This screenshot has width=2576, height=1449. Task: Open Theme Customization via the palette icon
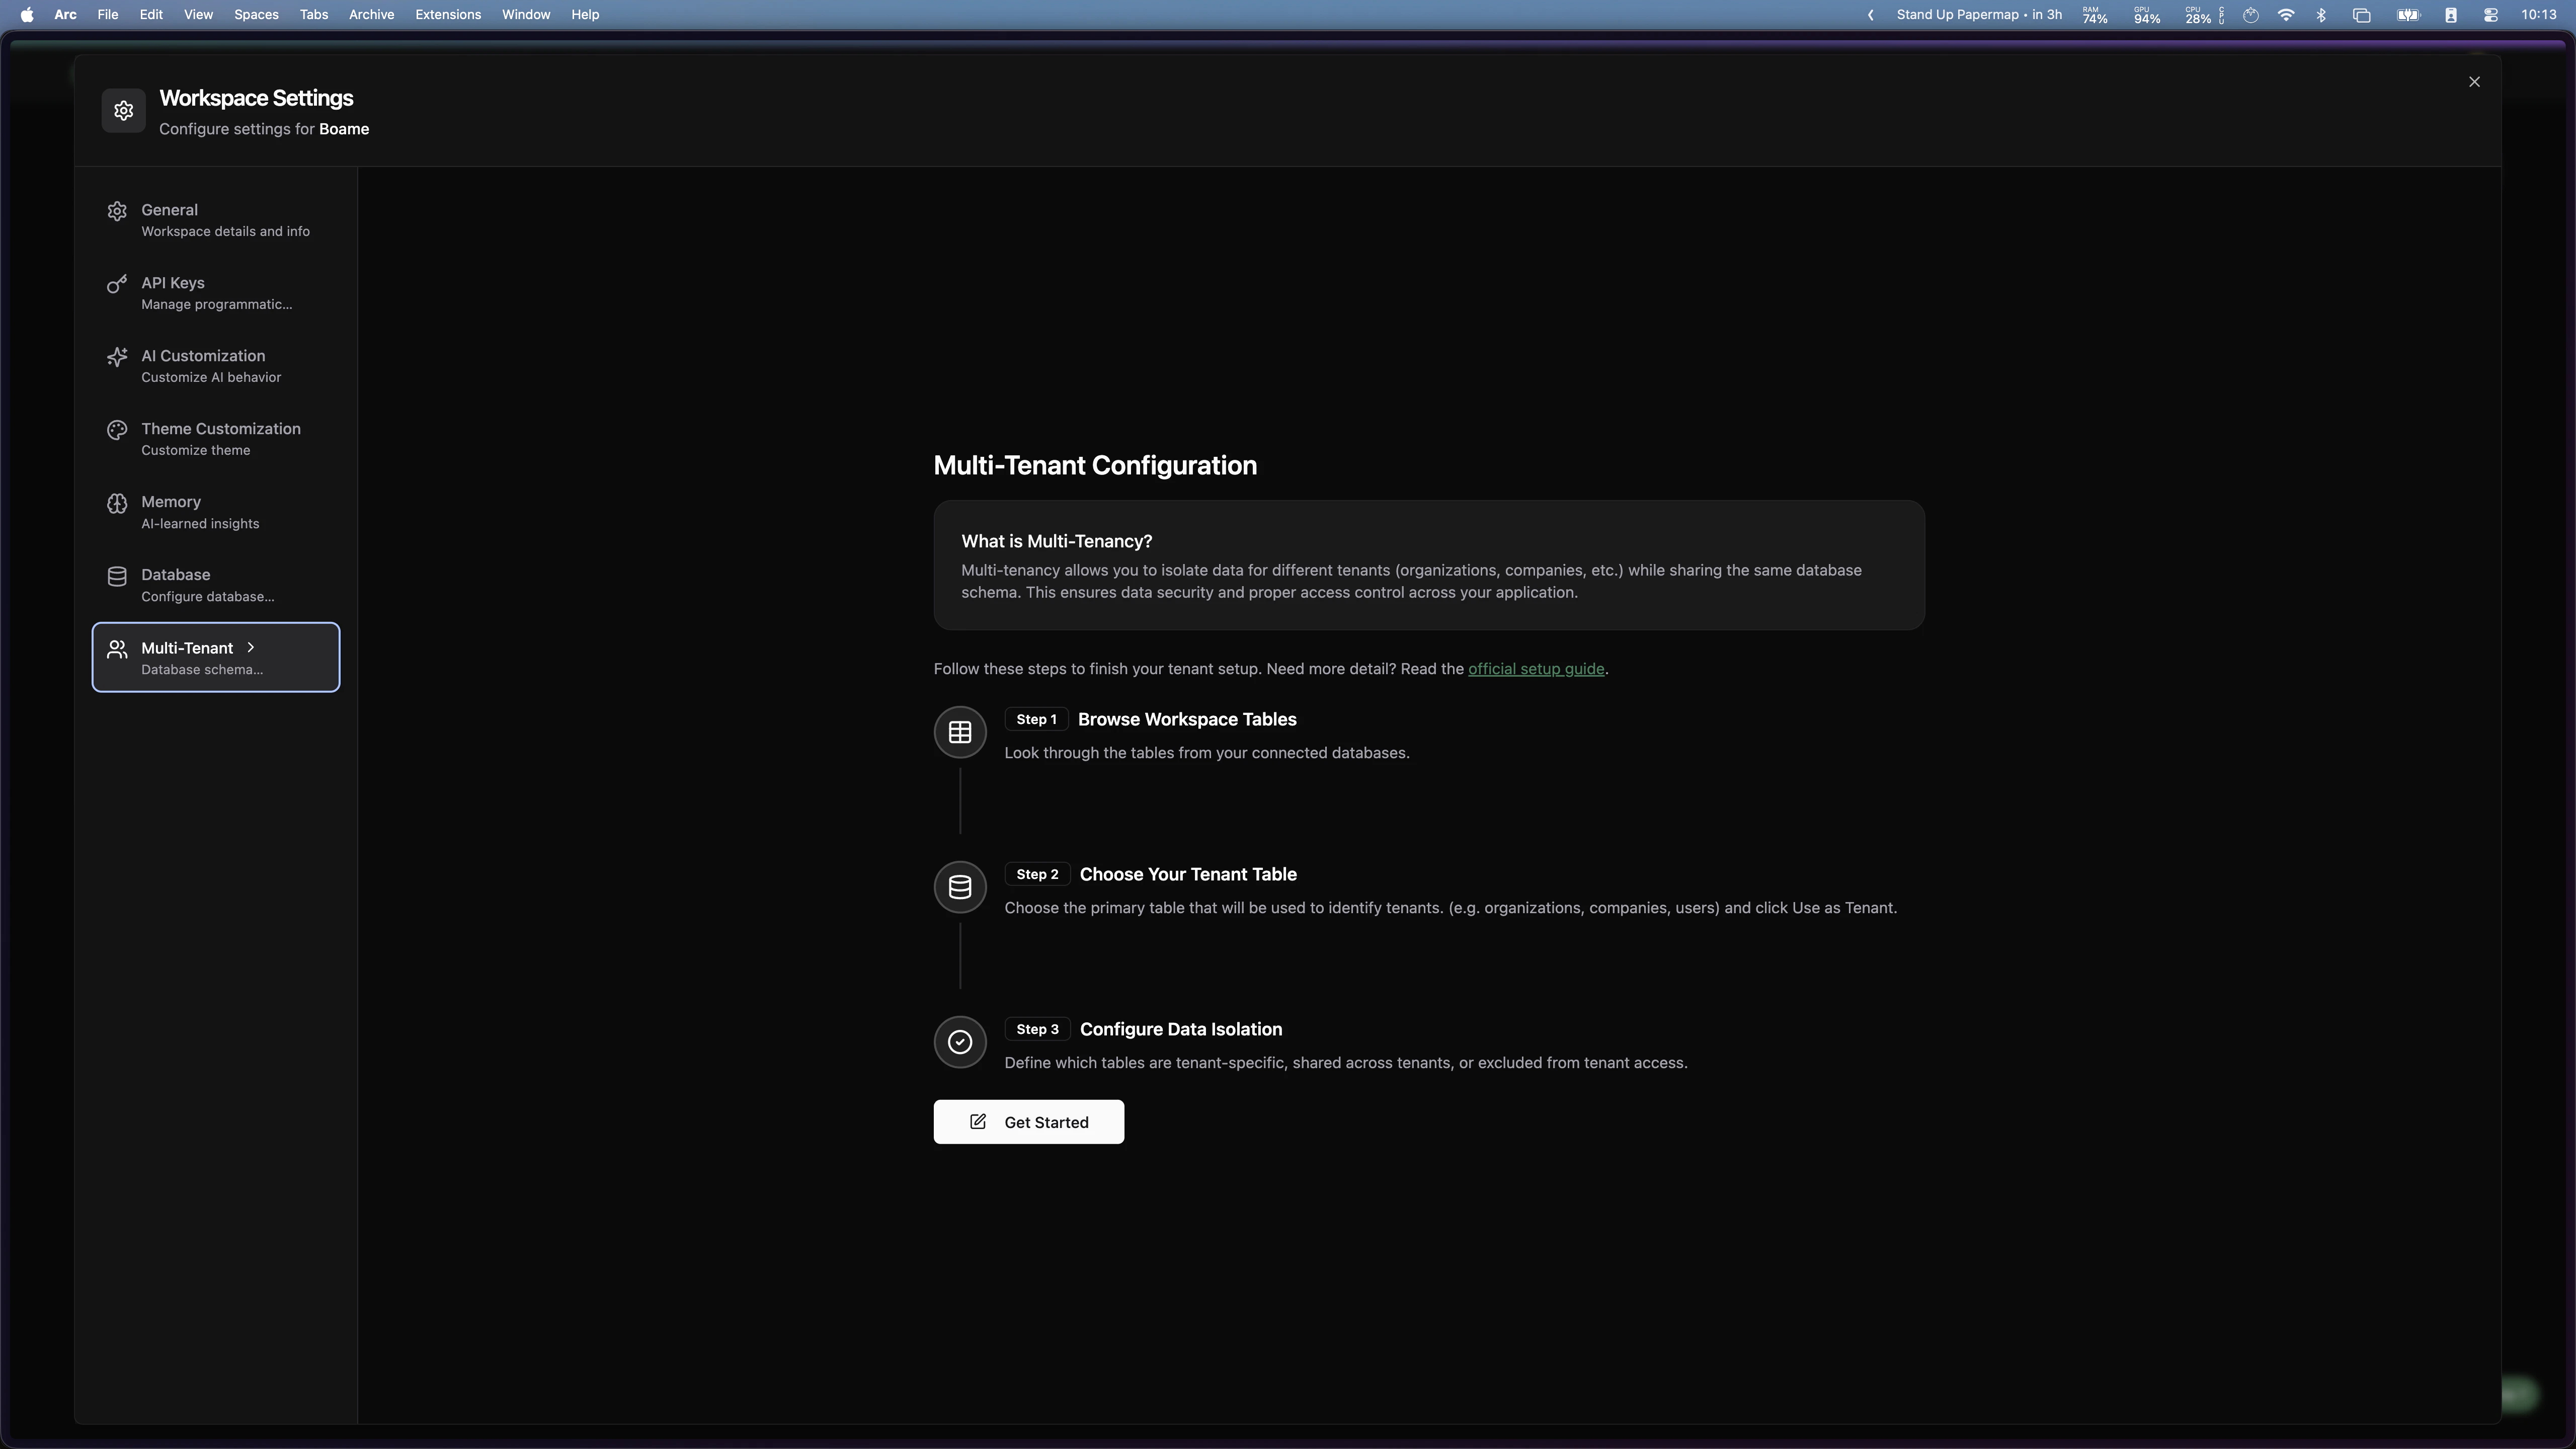pyautogui.click(x=117, y=430)
